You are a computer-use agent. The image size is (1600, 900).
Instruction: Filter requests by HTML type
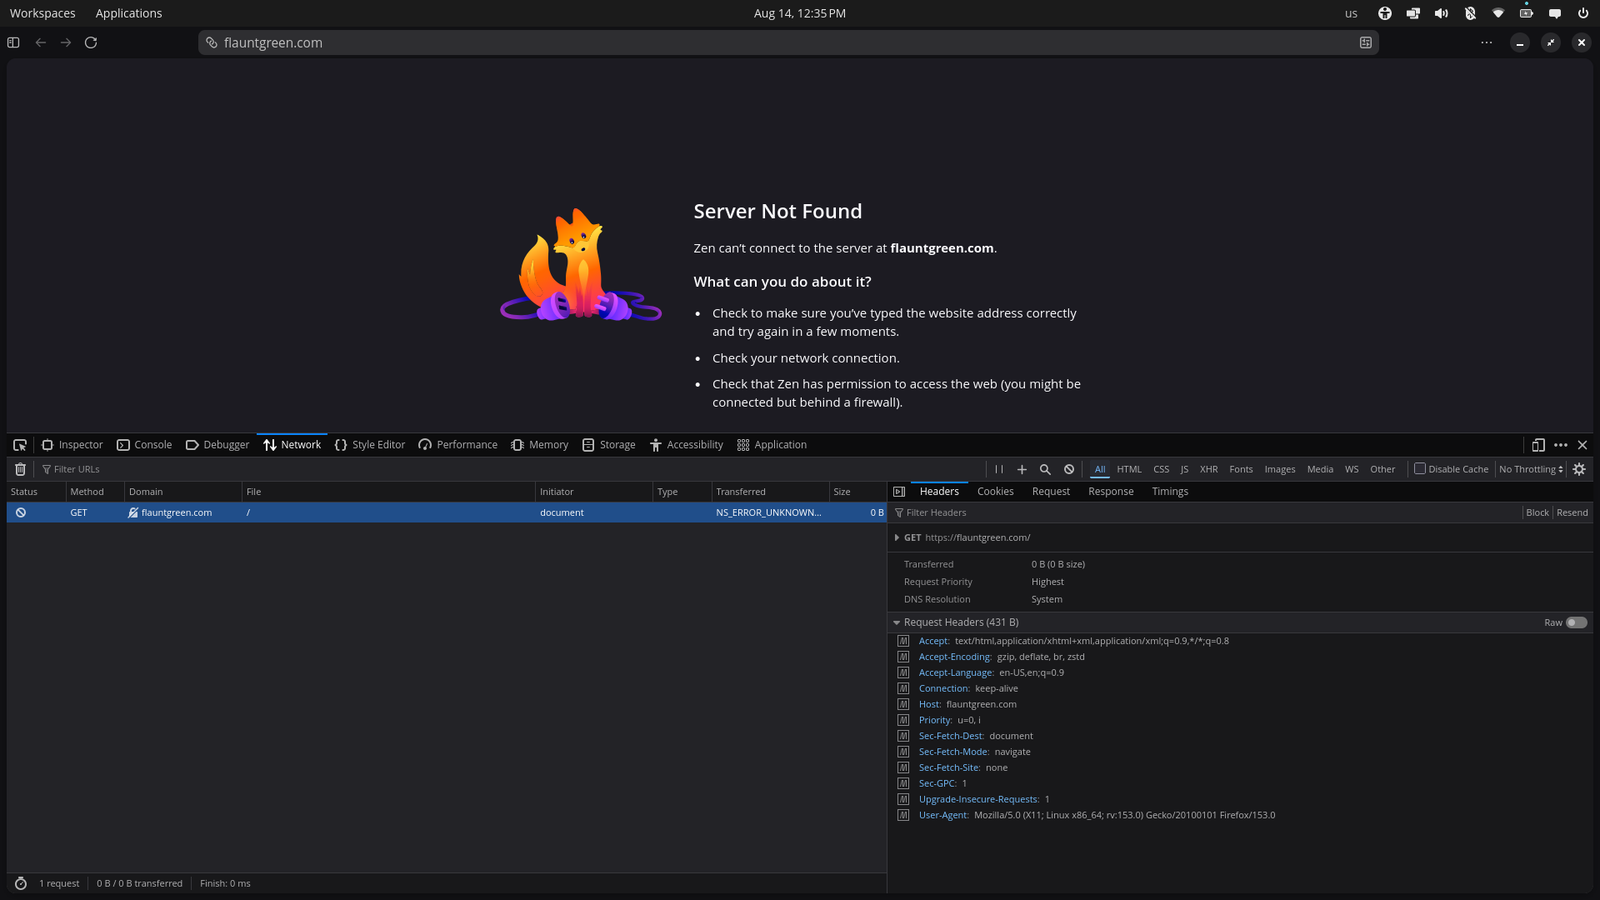click(1129, 469)
